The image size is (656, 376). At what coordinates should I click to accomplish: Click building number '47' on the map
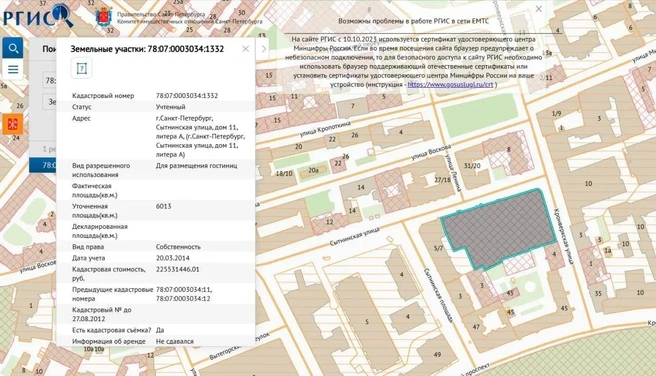point(476,327)
